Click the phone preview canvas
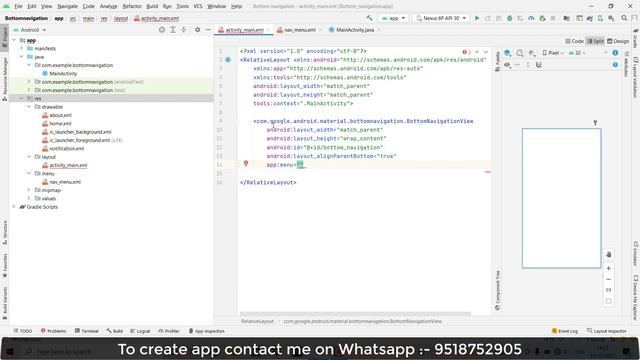Viewport: 640px width, 360px height. (562, 198)
